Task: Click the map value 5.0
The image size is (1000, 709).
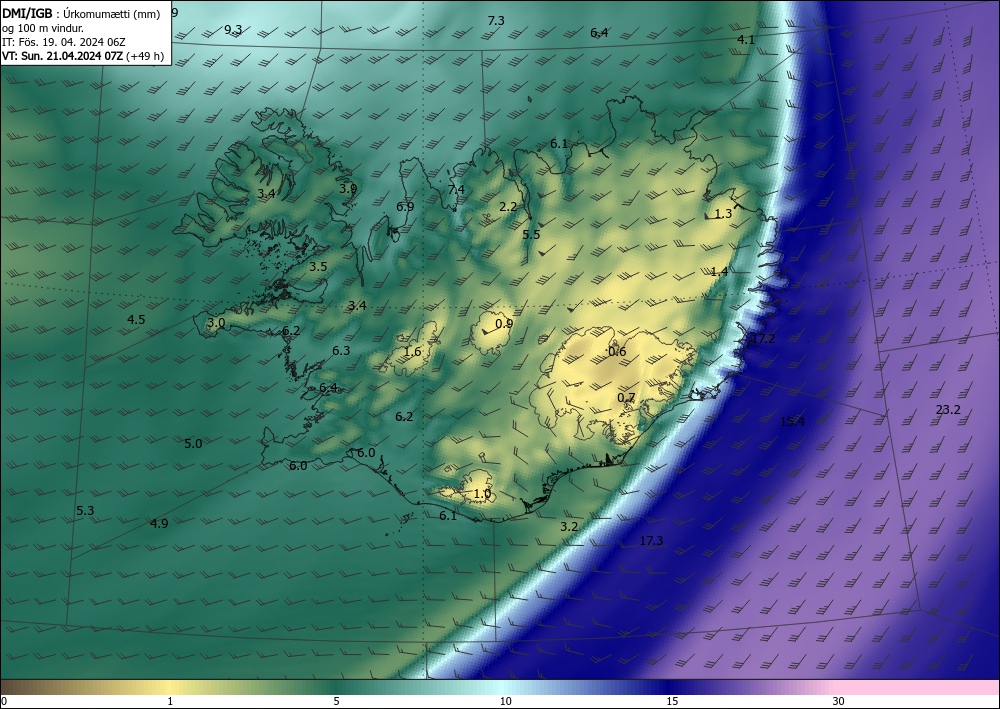Action: pyautogui.click(x=193, y=444)
